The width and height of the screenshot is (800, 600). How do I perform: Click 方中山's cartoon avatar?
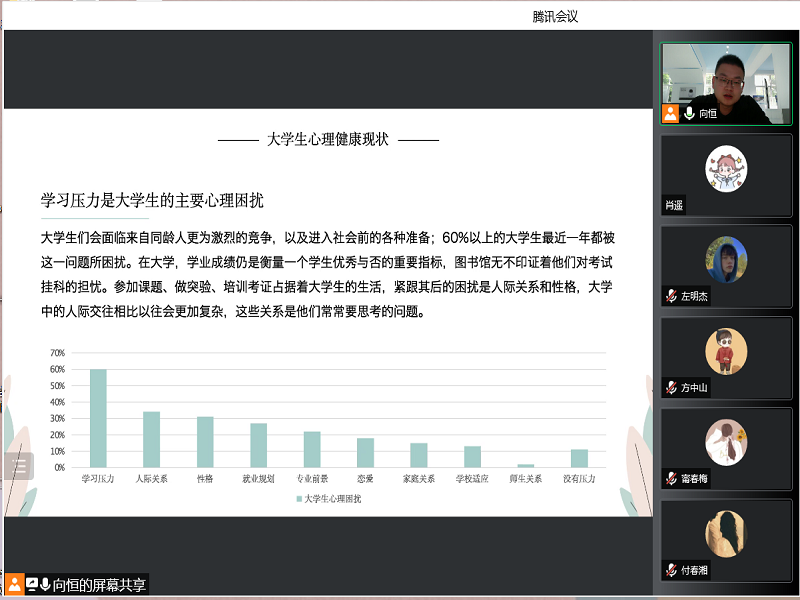(726, 351)
